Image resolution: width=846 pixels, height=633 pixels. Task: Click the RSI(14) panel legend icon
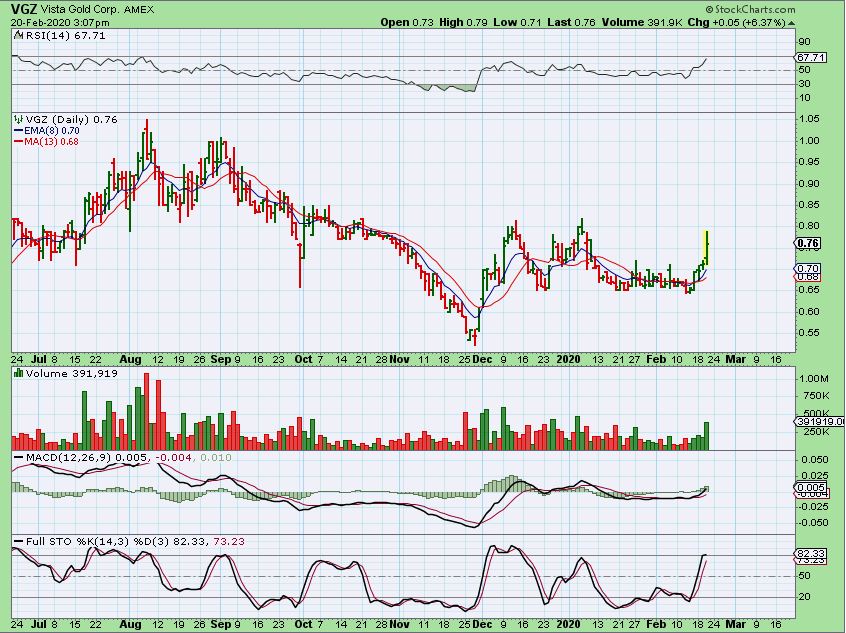click(18, 36)
